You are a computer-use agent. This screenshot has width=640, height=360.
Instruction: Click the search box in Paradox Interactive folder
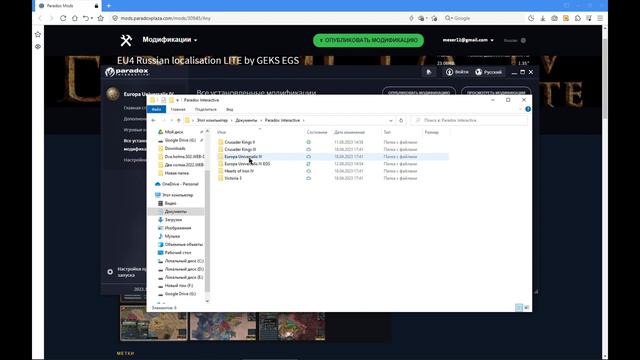click(469, 120)
